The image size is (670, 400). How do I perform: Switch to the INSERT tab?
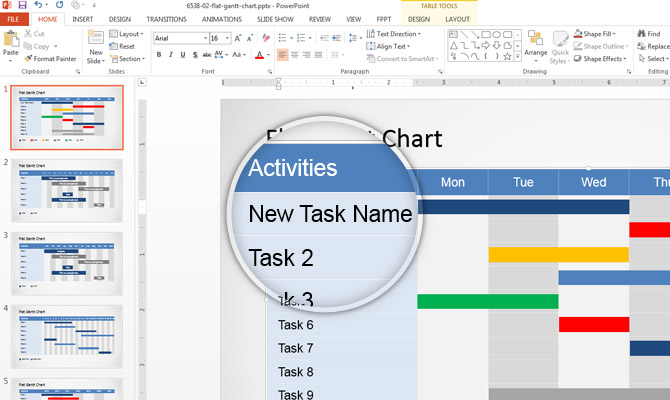[82, 19]
